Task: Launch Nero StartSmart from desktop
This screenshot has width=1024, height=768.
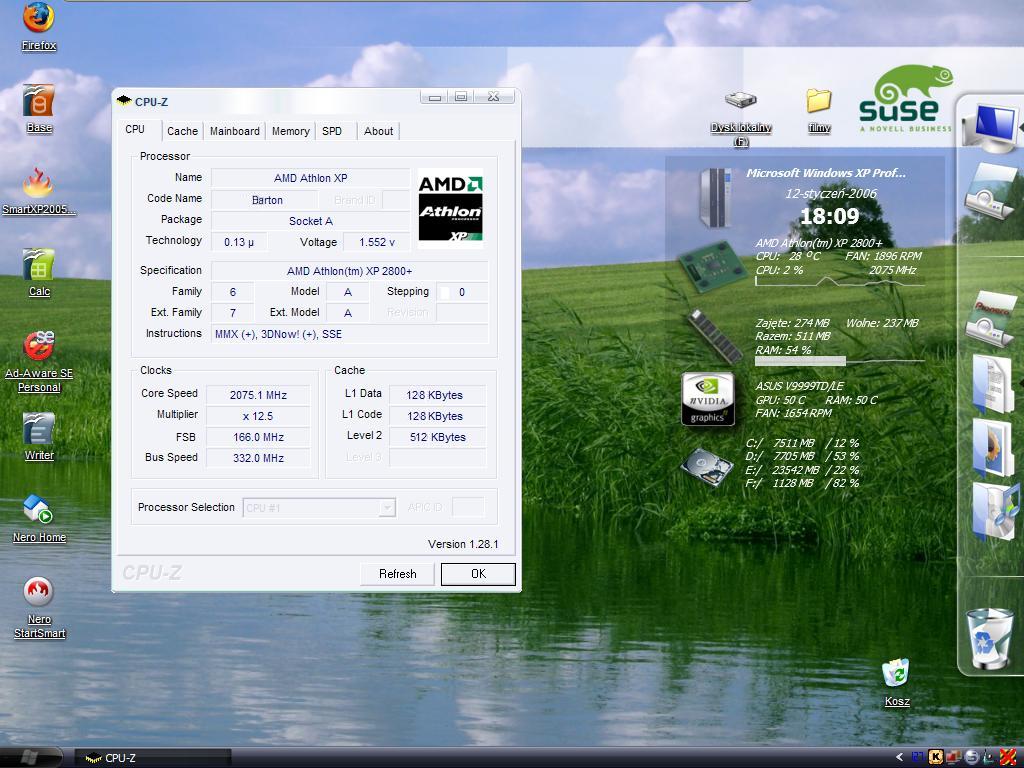Action: tap(39, 607)
